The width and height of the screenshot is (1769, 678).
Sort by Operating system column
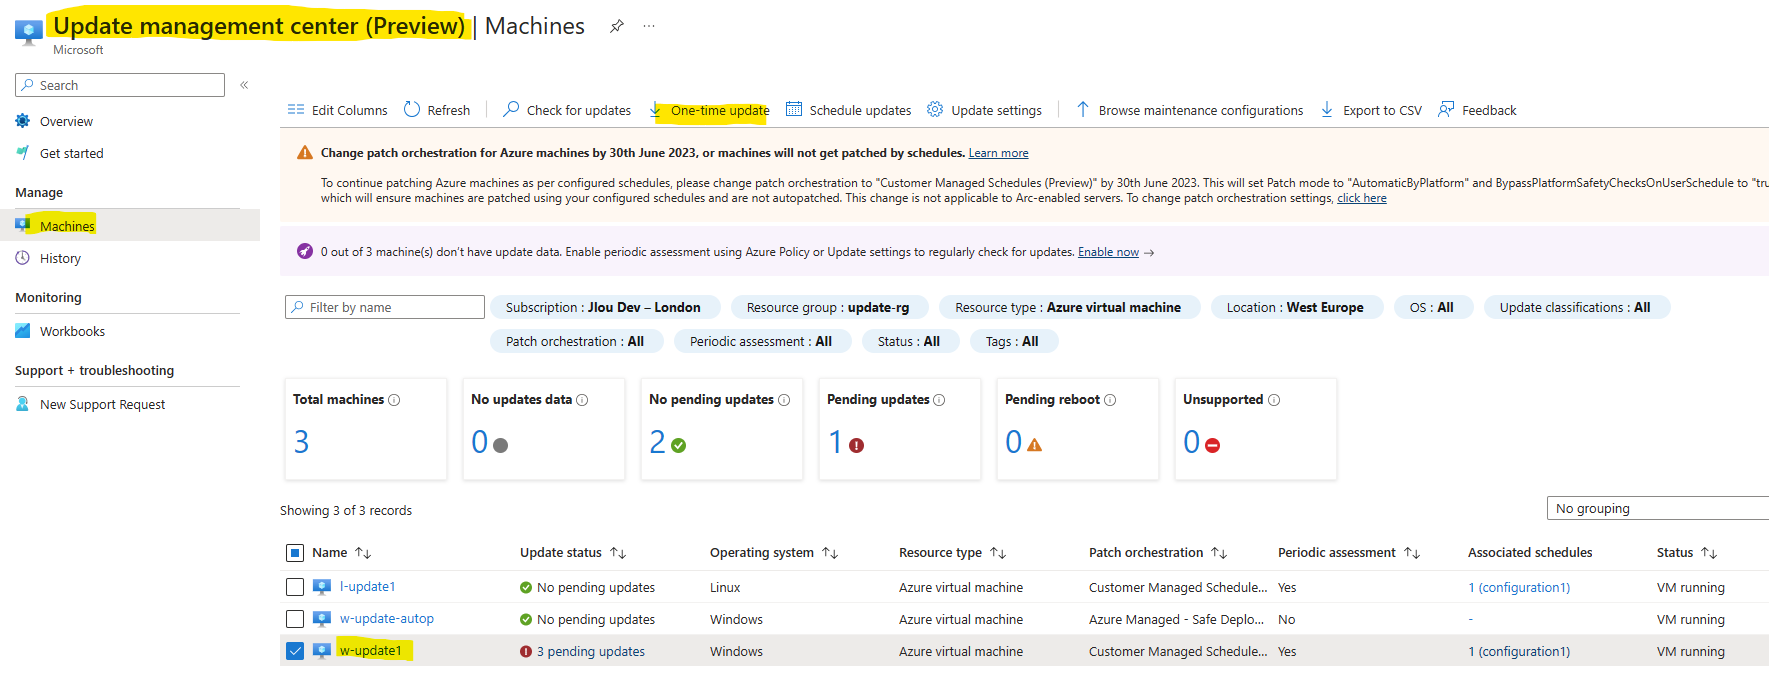pyautogui.click(x=774, y=553)
